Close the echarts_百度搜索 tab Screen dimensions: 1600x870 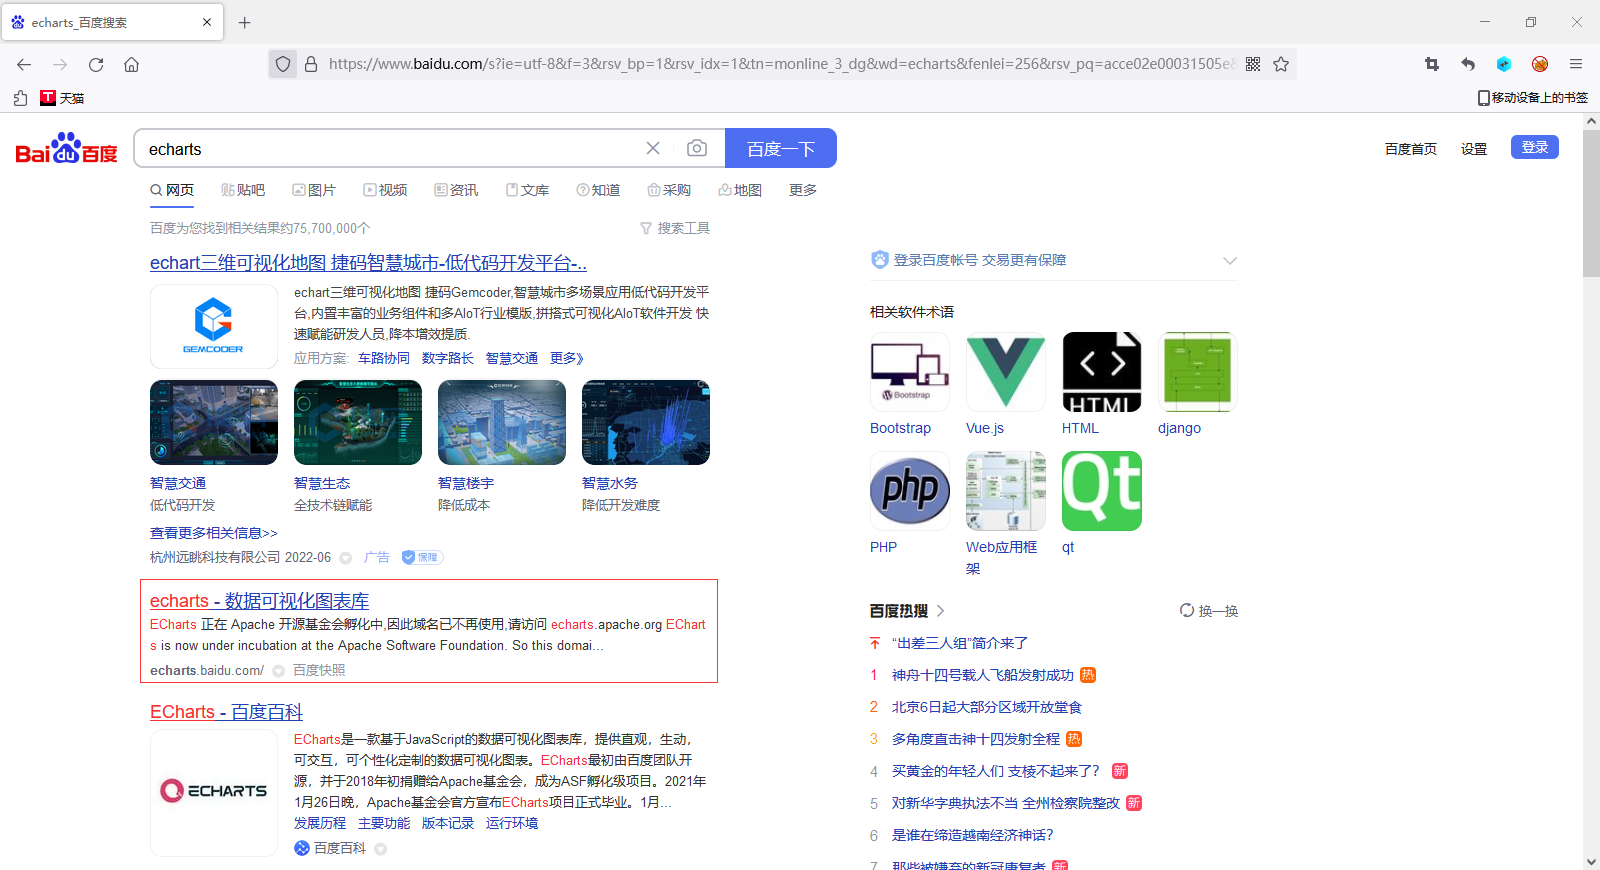pos(207,22)
